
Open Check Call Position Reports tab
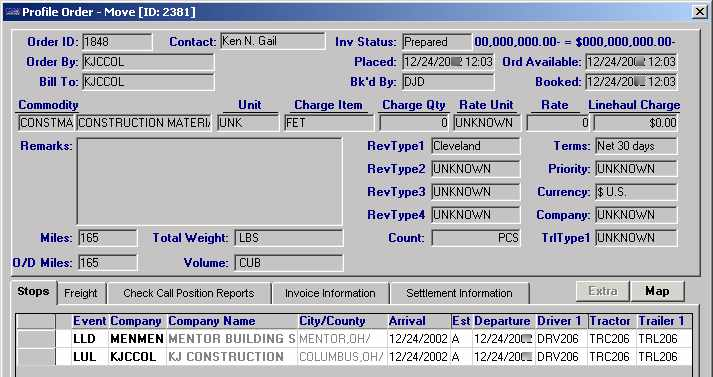pos(189,293)
